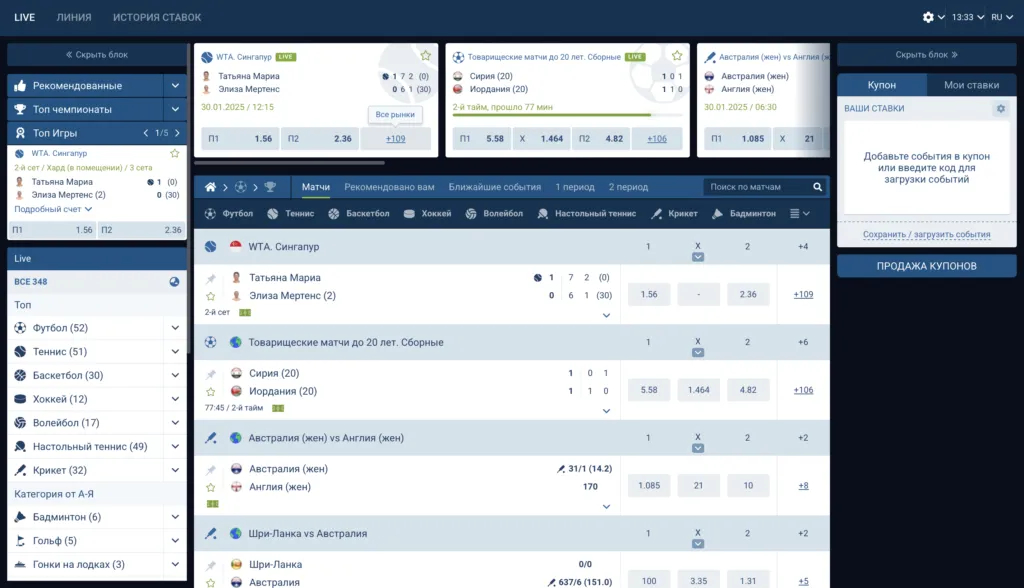Click the ПРОДАЖА КУПОНОВ button
Screen dimensions: 1024x588
click(926, 266)
